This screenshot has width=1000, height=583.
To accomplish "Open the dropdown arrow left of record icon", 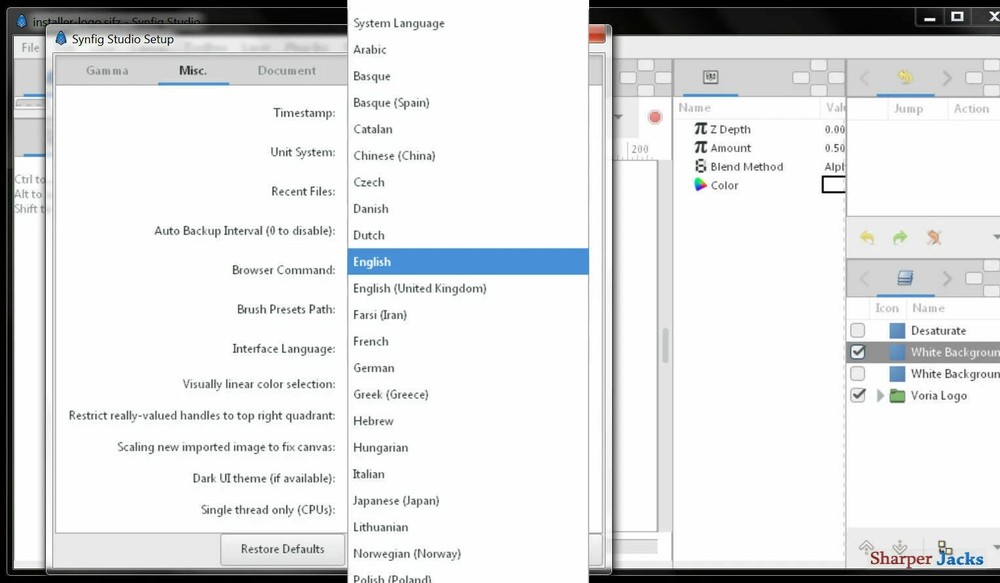I will pyautogui.click(x=618, y=117).
